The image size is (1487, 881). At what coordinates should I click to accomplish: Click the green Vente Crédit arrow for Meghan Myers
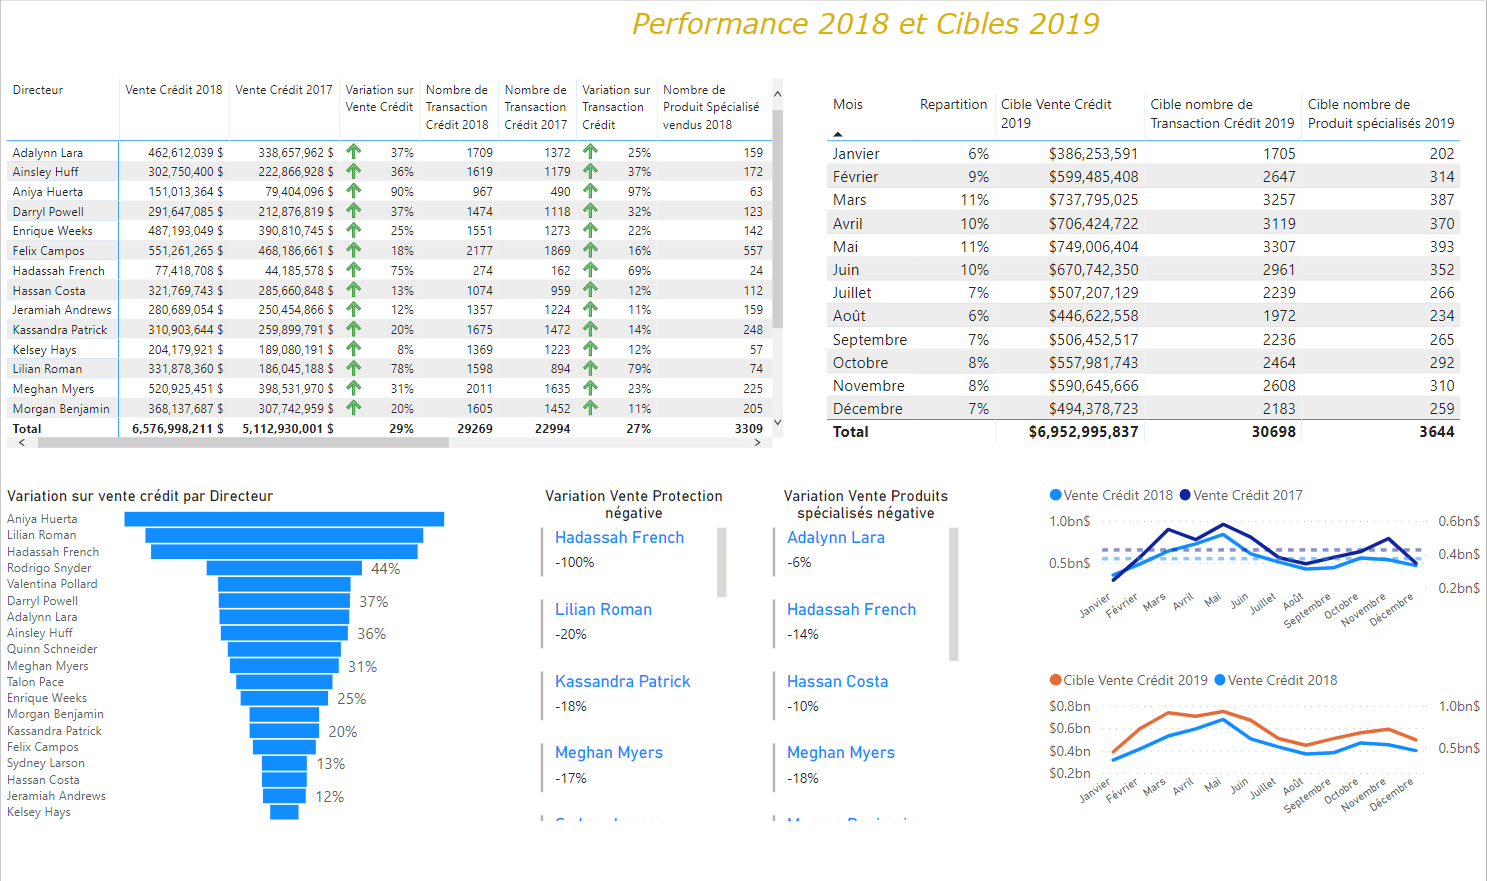353,388
